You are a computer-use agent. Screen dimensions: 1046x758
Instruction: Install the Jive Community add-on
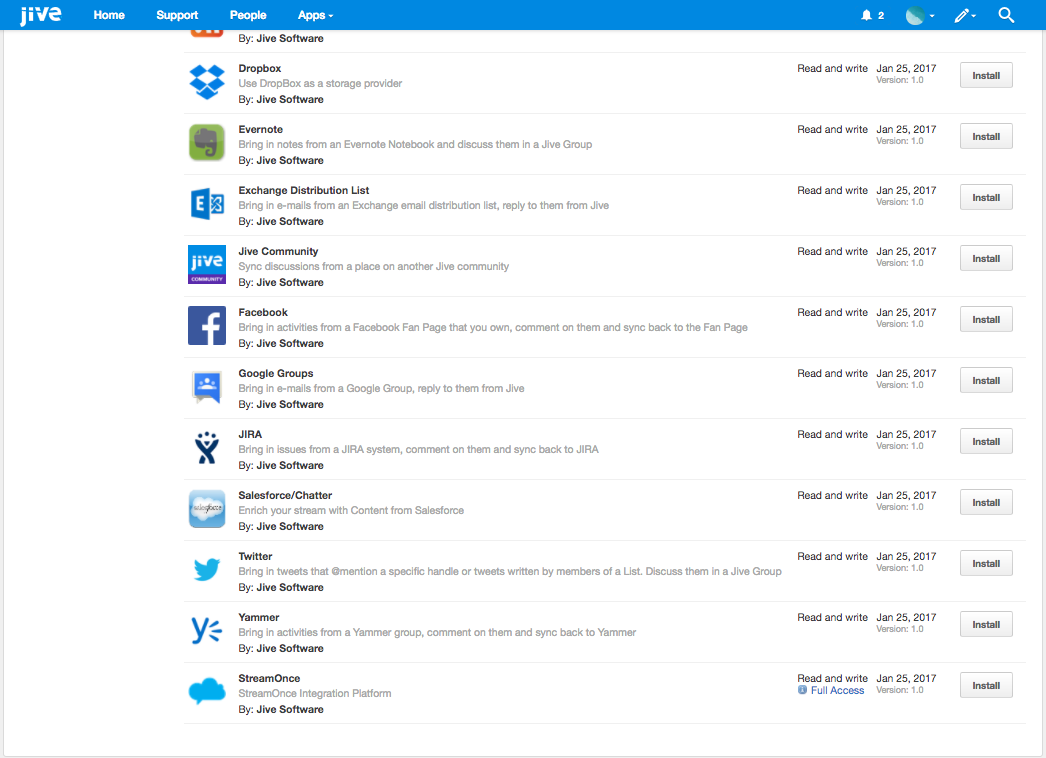point(986,258)
